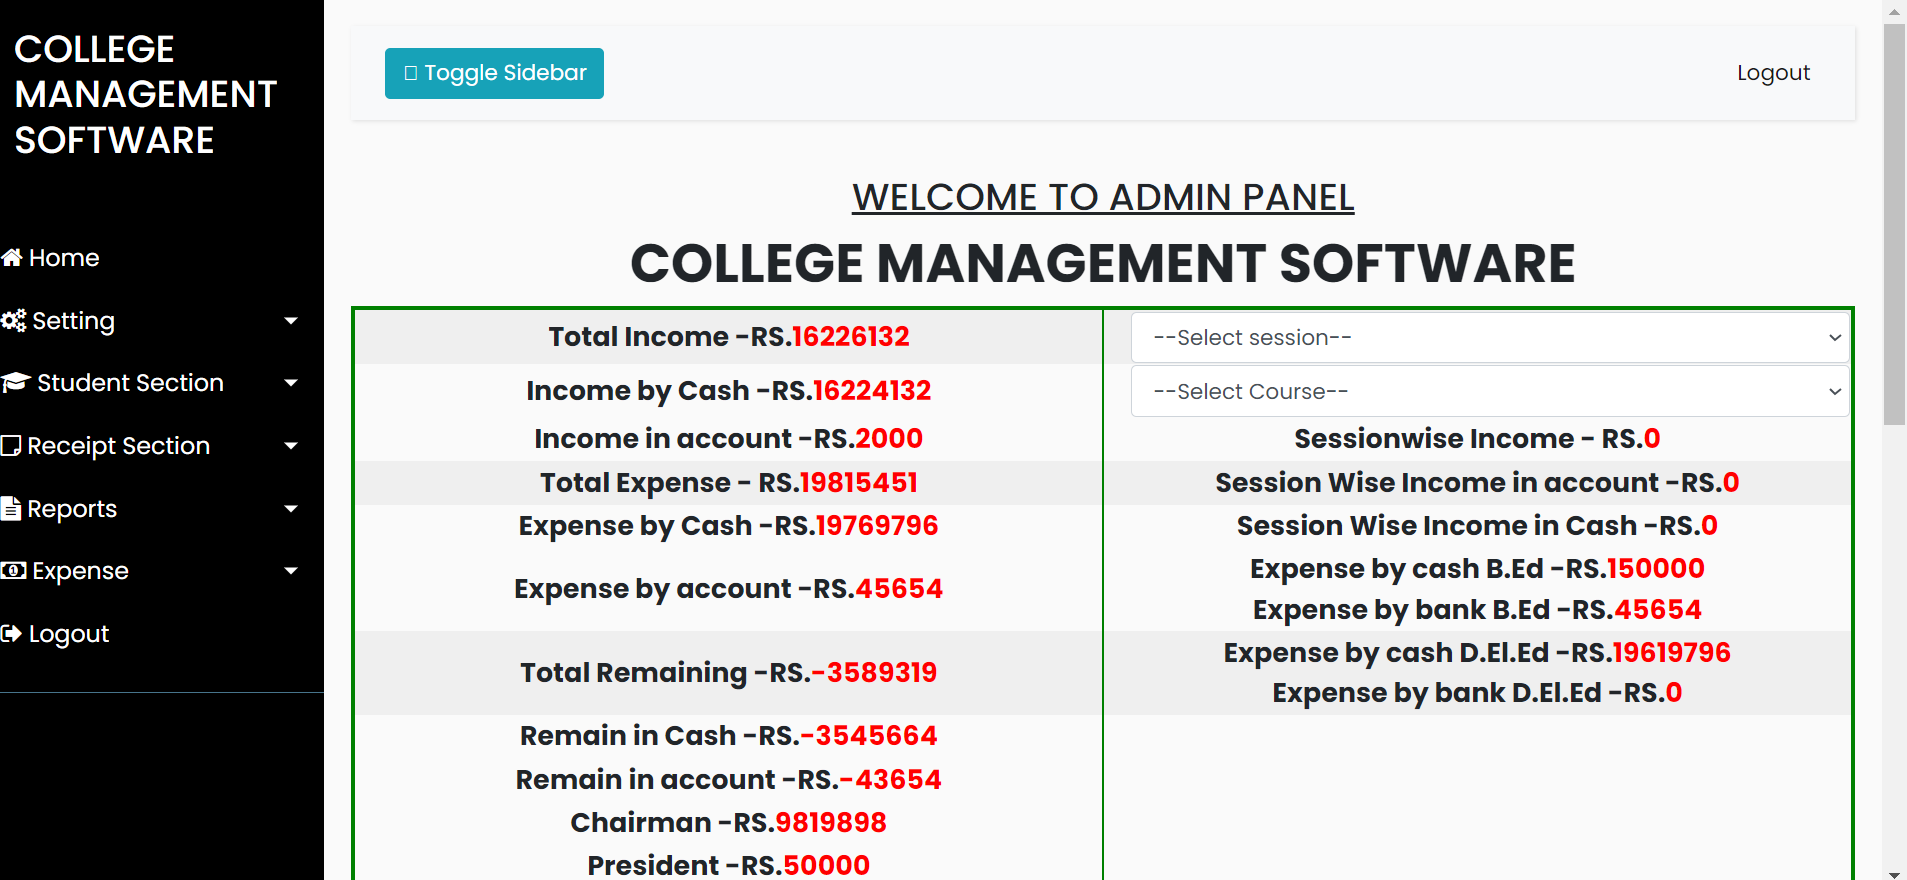Image resolution: width=1907 pixels, height=880 pixels.
Task: Click the sidebar Logout exit icon
Action: click(11, 634)
